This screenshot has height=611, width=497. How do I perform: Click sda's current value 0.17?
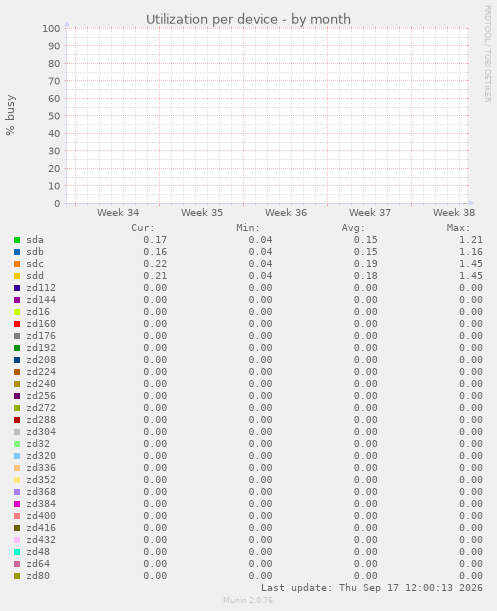[x=155, y=240]
